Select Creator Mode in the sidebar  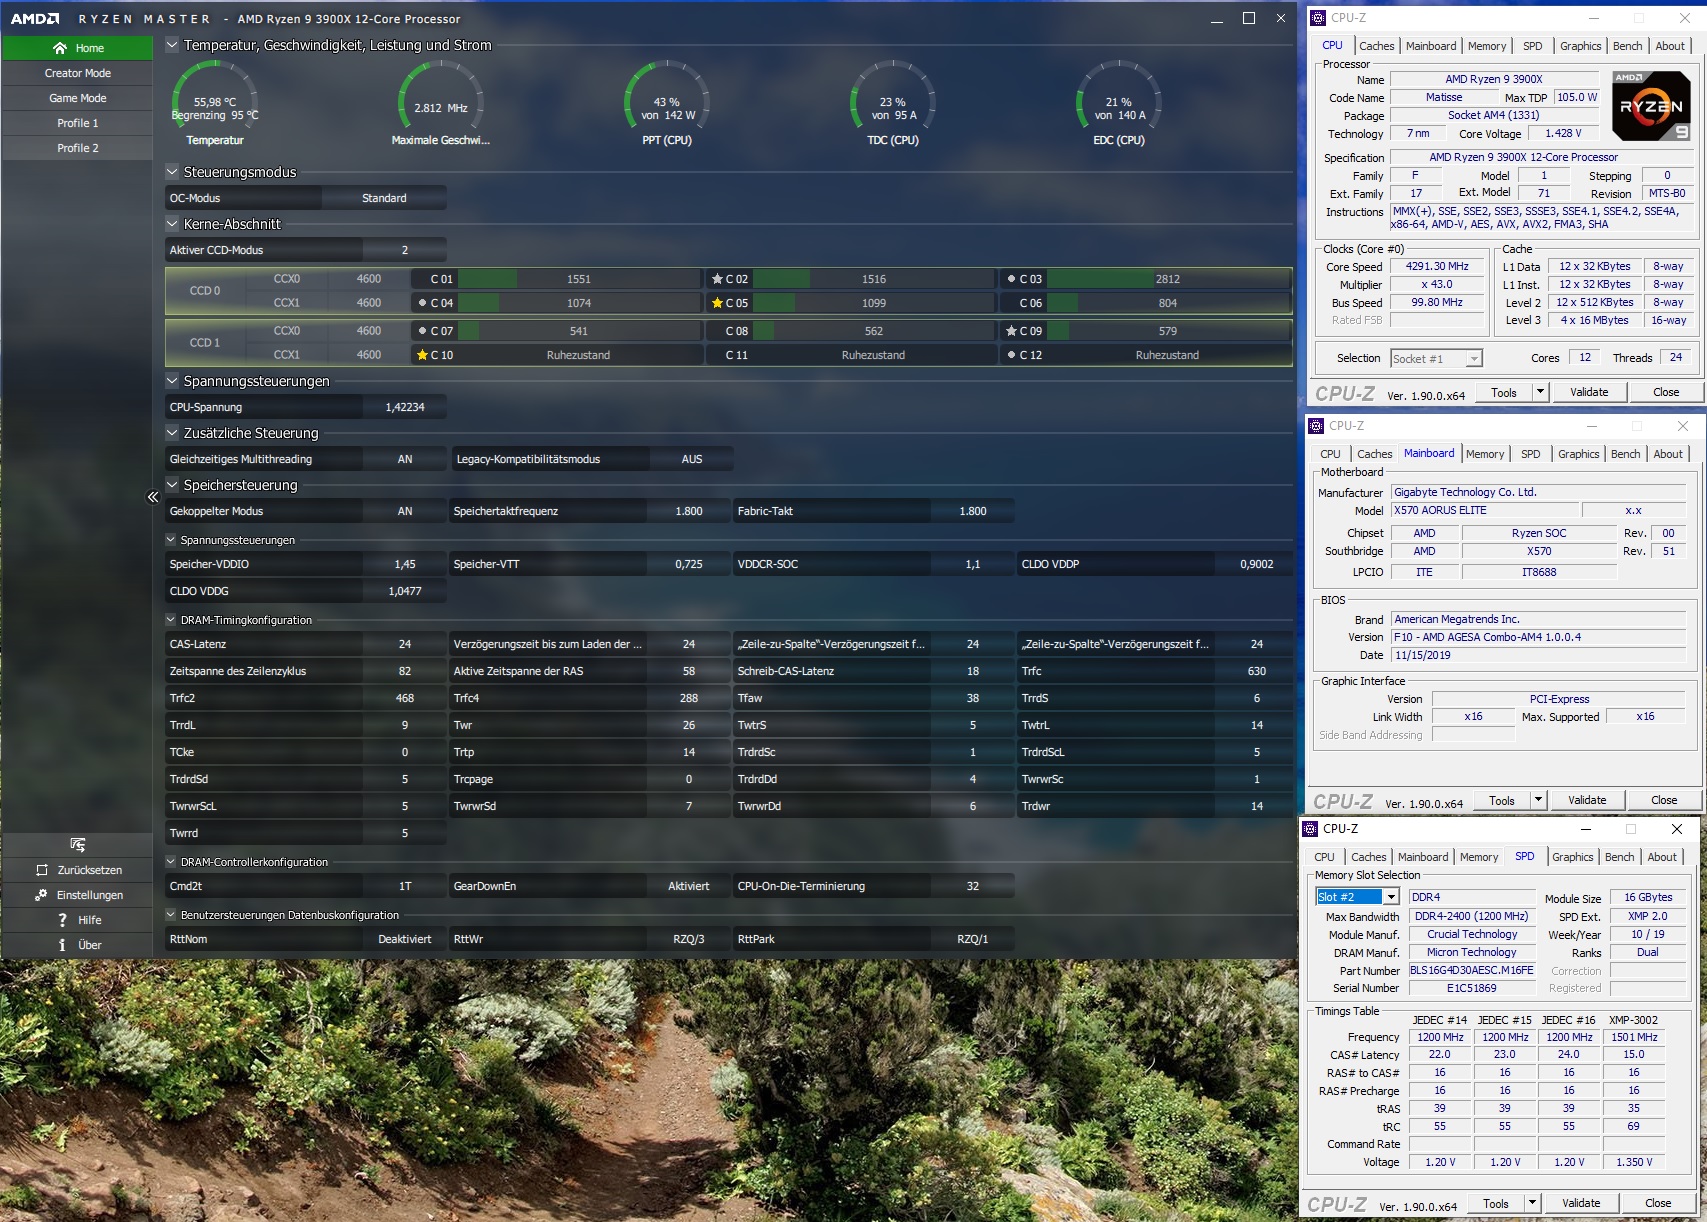coord(78,73)
